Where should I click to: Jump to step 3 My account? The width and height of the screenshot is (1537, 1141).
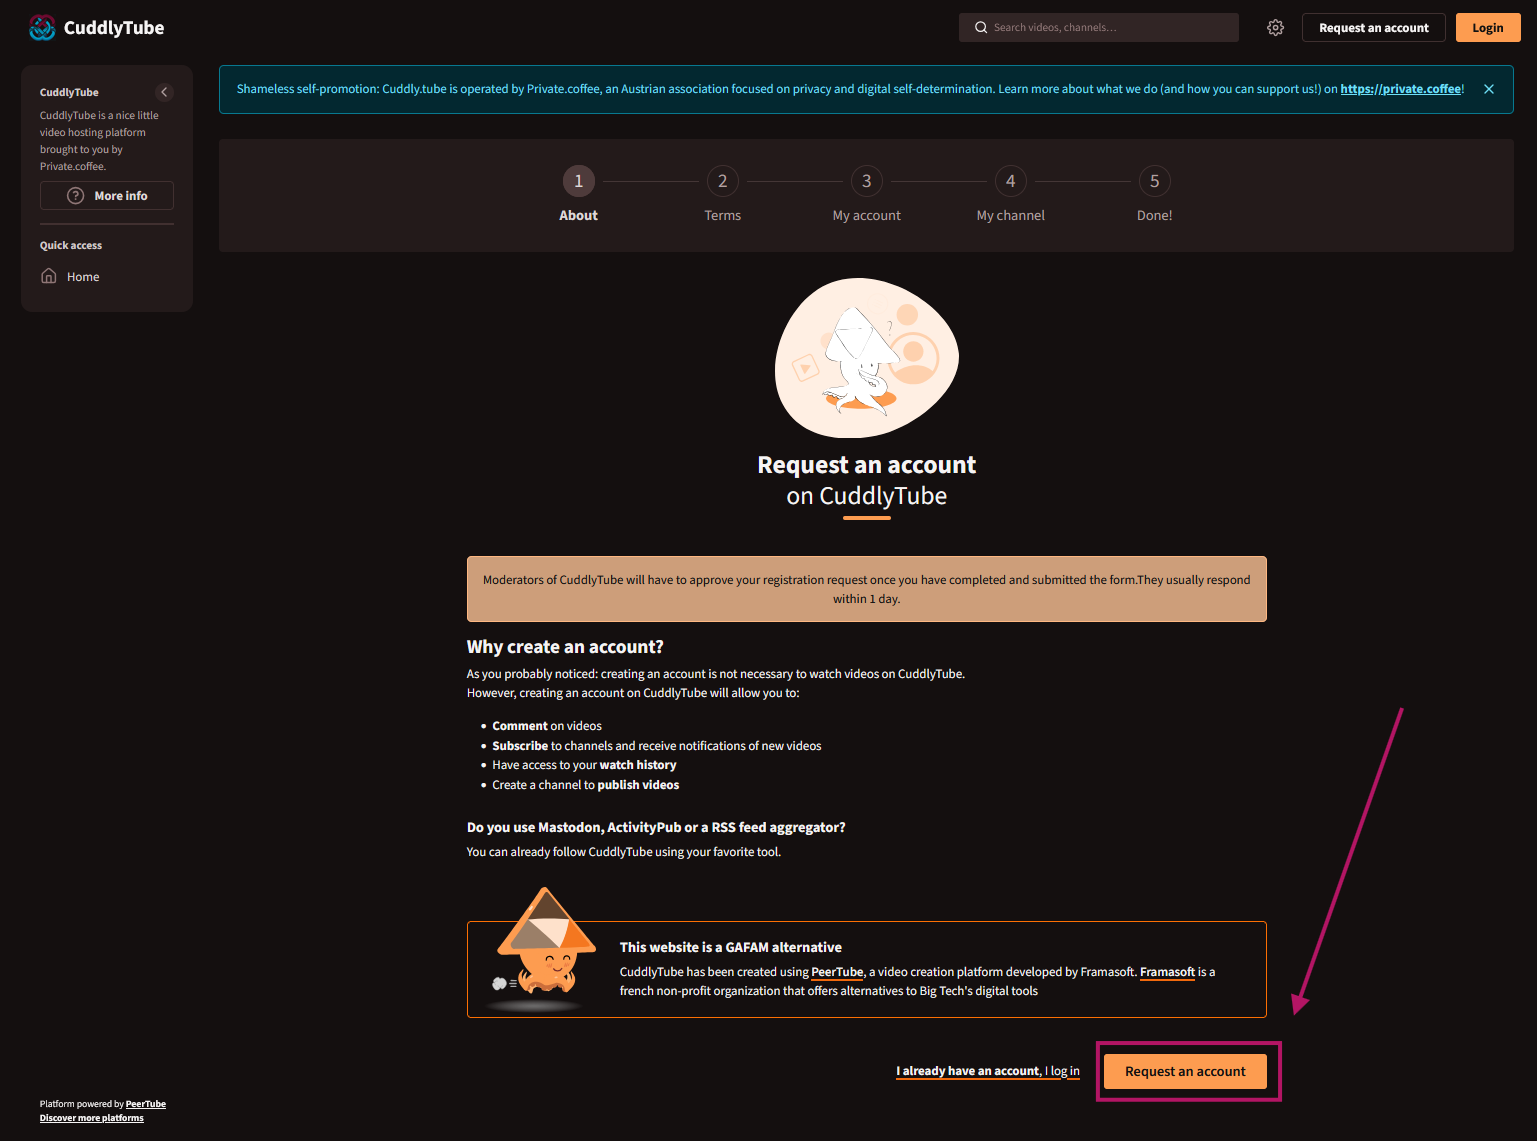pos(866,182)
